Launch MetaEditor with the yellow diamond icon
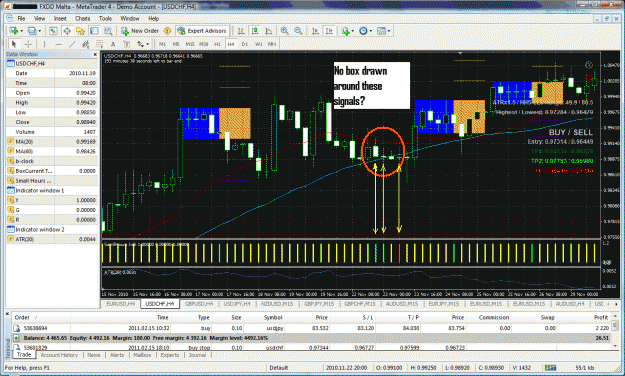Screen dimensions: 625x376 click(167, 31)
